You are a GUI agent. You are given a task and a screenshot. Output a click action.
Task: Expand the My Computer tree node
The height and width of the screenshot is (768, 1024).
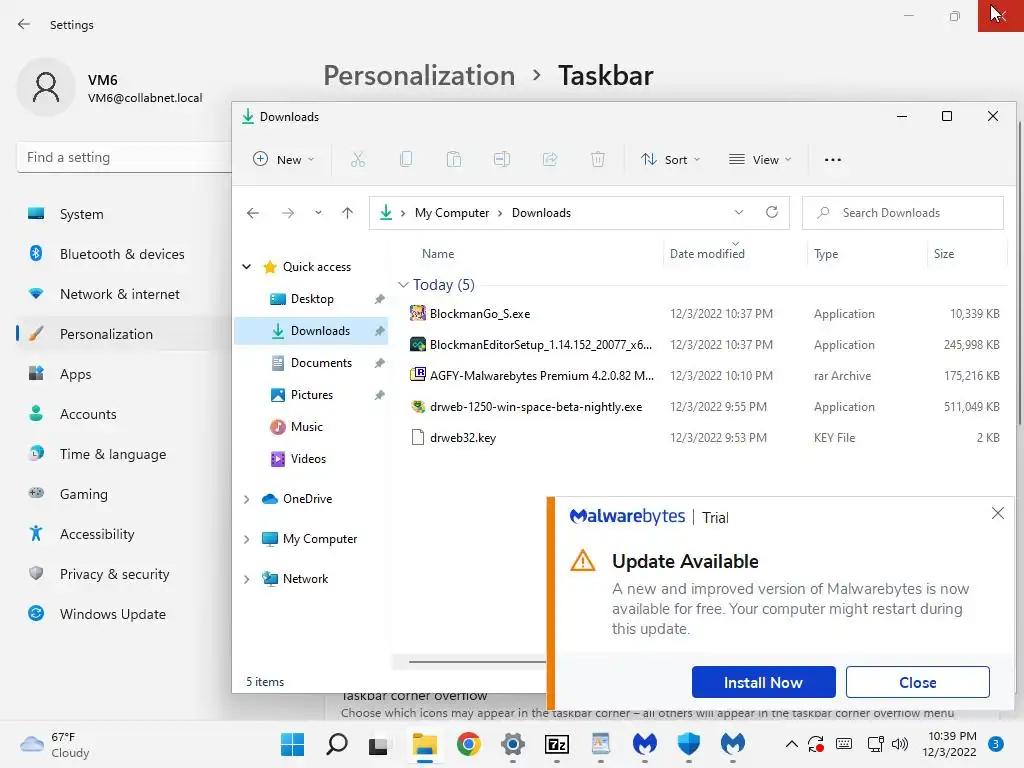pos(247,539)
